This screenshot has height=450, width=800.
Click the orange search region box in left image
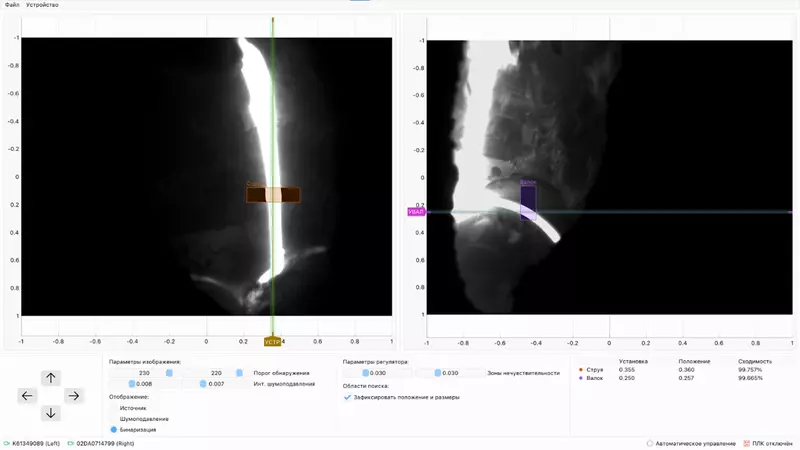click(x=273, y=196)
